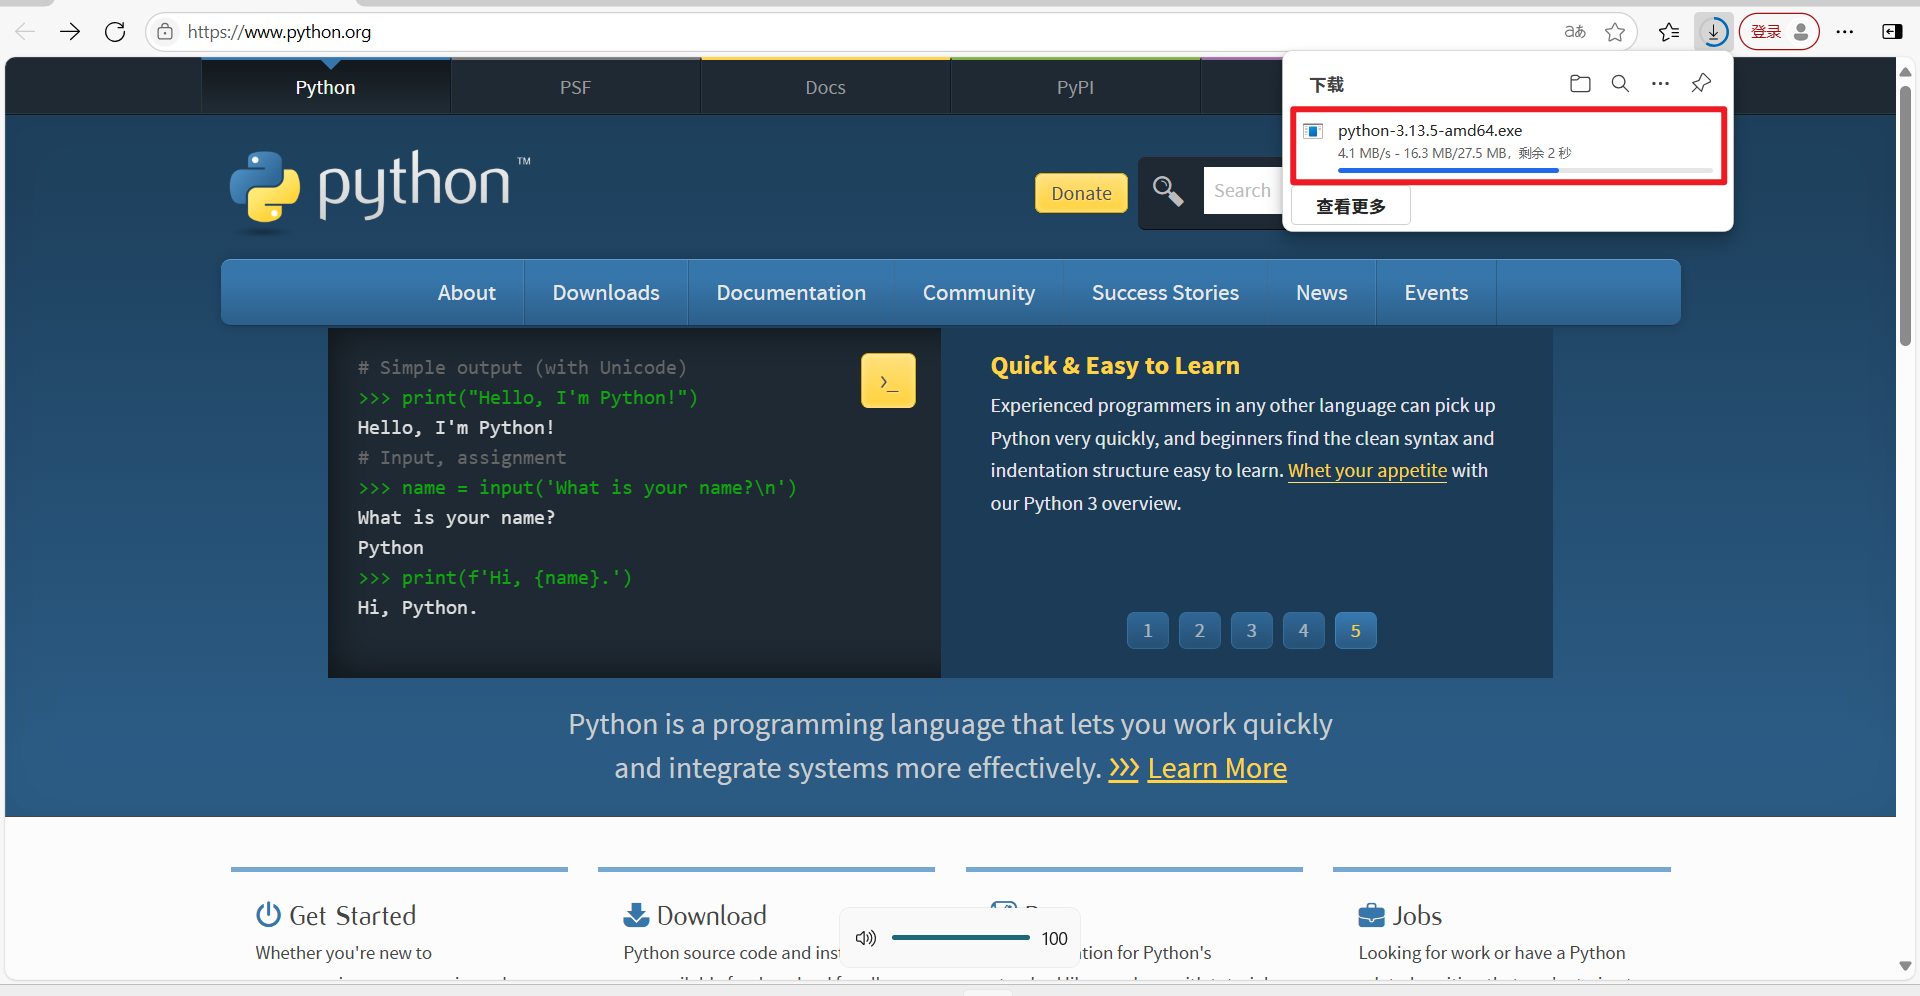Click the 登录 sign-in button
1920x996 pixels.
1779,32
